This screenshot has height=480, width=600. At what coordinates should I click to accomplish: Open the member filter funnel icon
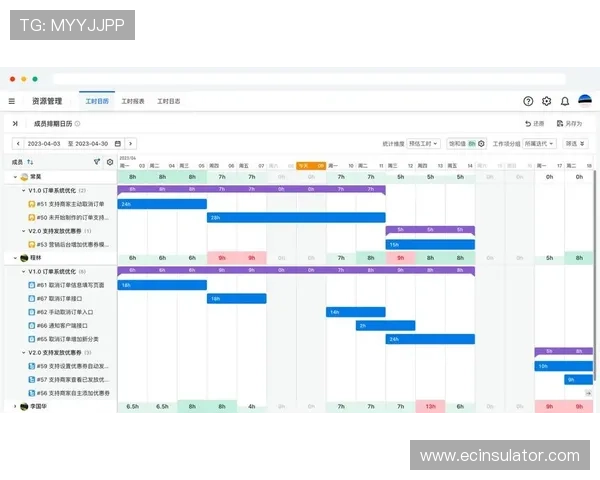point(97,162)
